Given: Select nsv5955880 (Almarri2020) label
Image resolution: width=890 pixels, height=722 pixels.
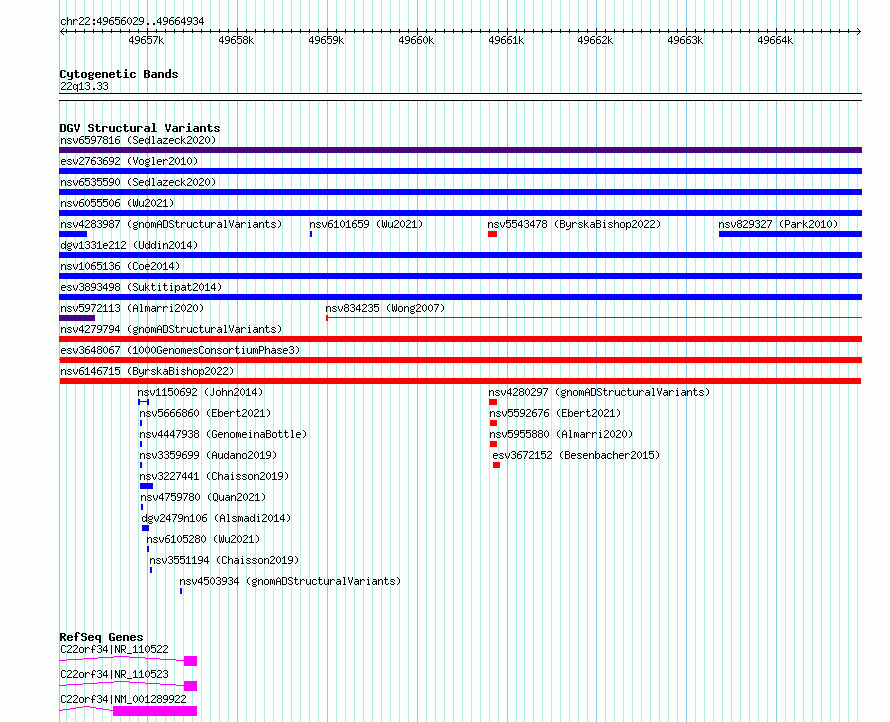Looking at the screenshot, I should [x=561, y=434].
